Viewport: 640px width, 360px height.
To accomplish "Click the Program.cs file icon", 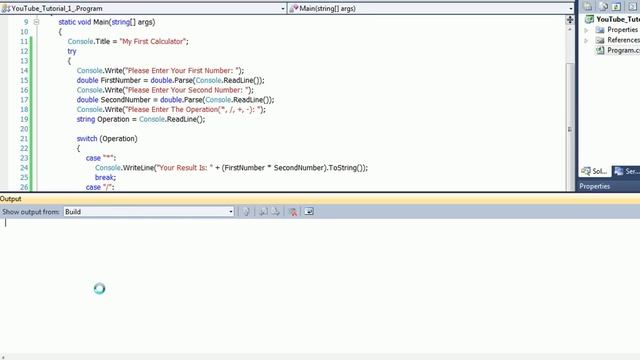I will pyautogui.click(x=600, y=50).
